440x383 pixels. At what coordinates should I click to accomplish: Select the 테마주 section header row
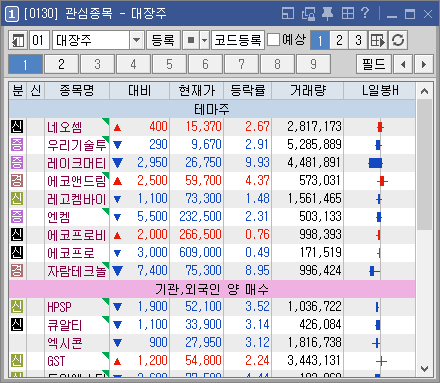[212, 109]
